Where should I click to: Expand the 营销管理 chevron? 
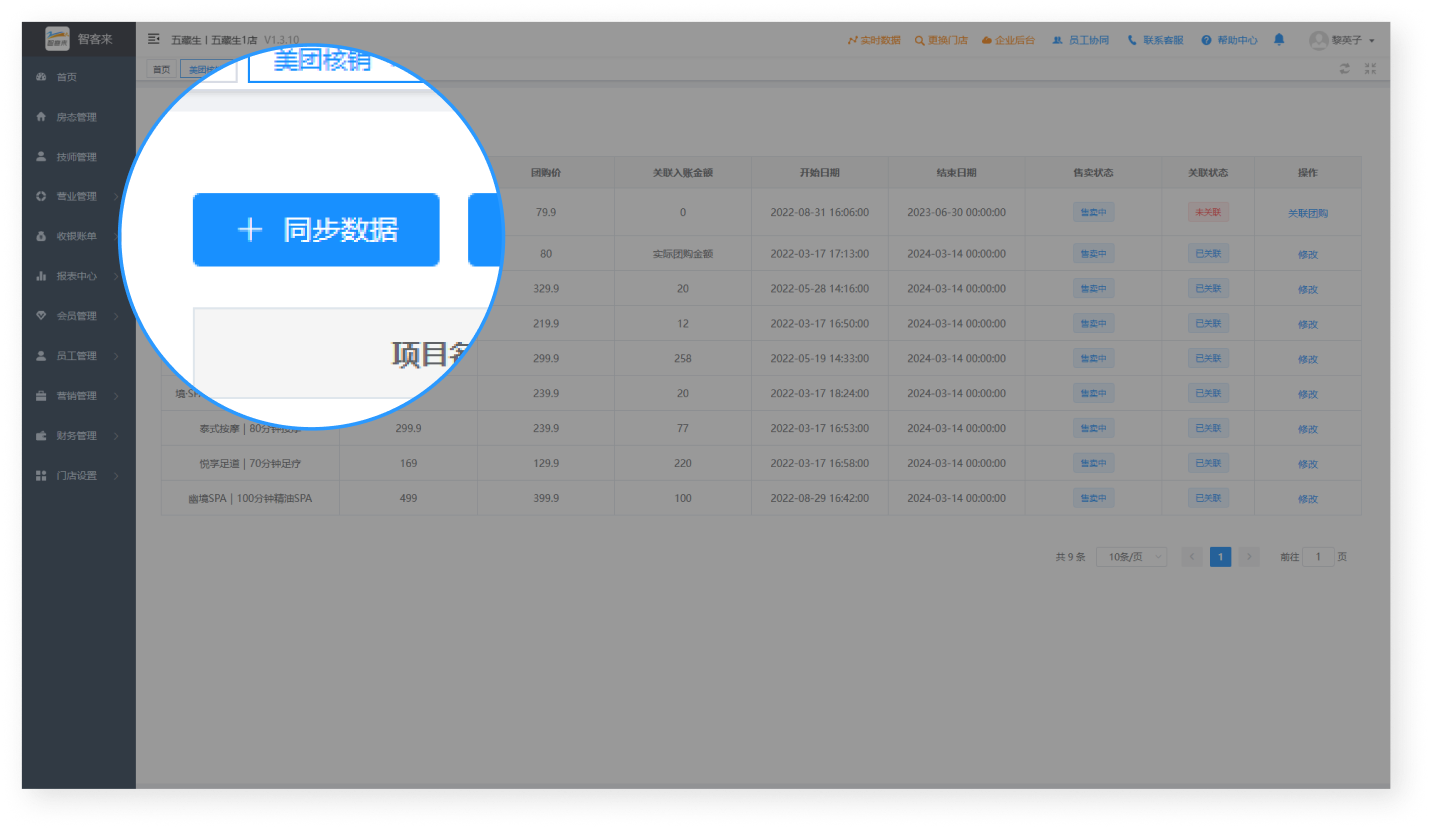tap(116, 396)
